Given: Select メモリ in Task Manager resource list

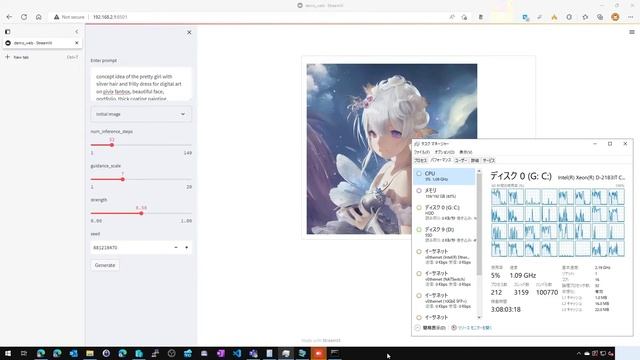Looking at the screenshot, I should click(x=444, y=193).
